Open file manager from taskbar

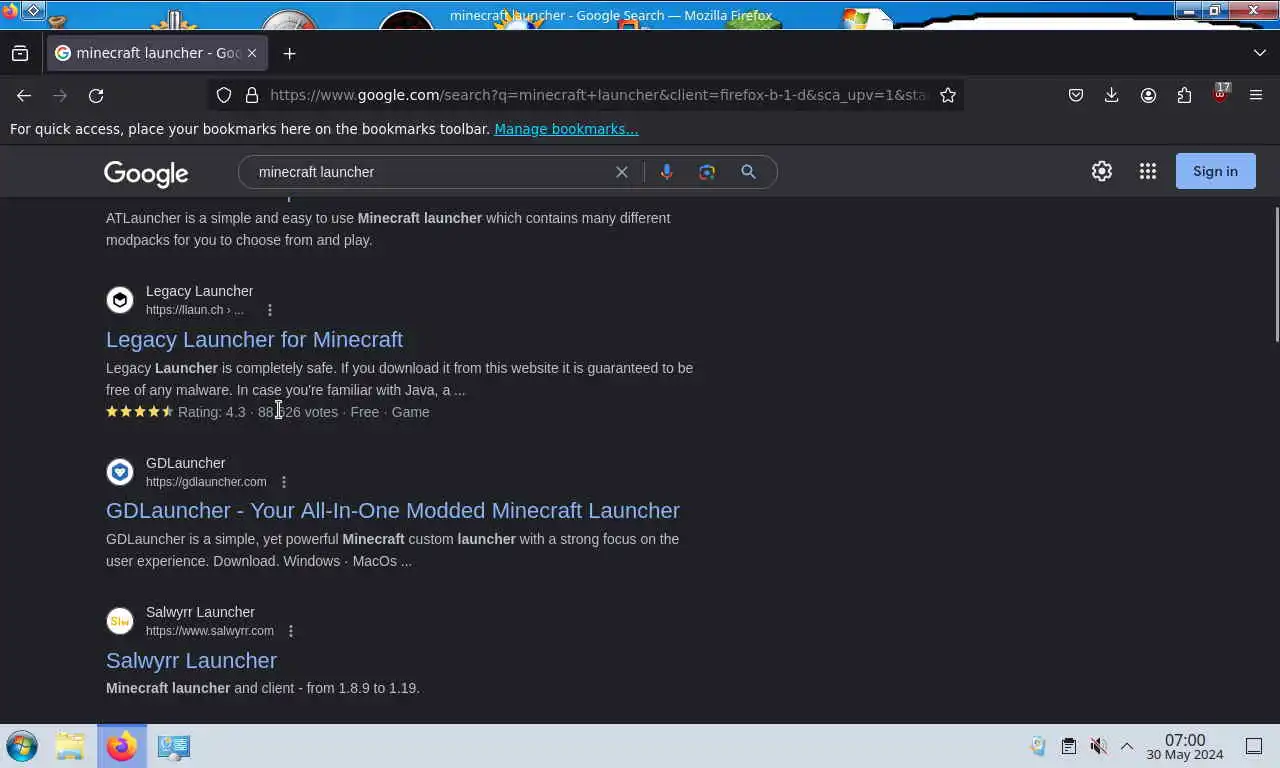(70, 746)
